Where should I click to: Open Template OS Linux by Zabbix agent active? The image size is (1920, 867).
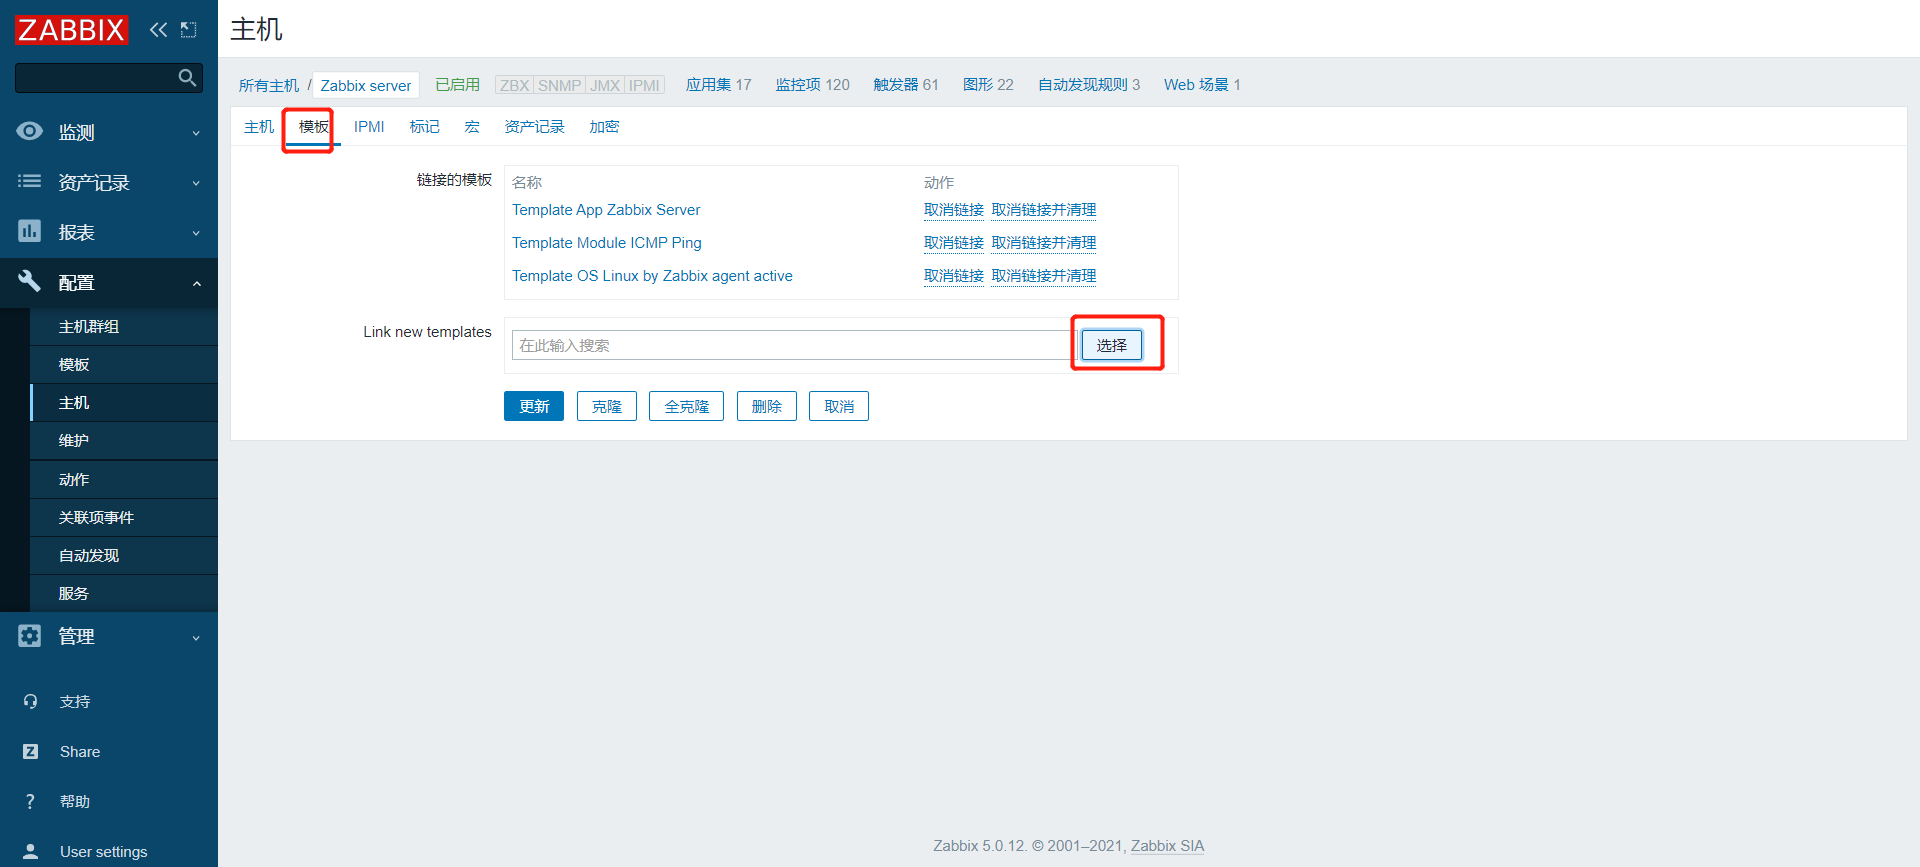click(x=652, y=276)
